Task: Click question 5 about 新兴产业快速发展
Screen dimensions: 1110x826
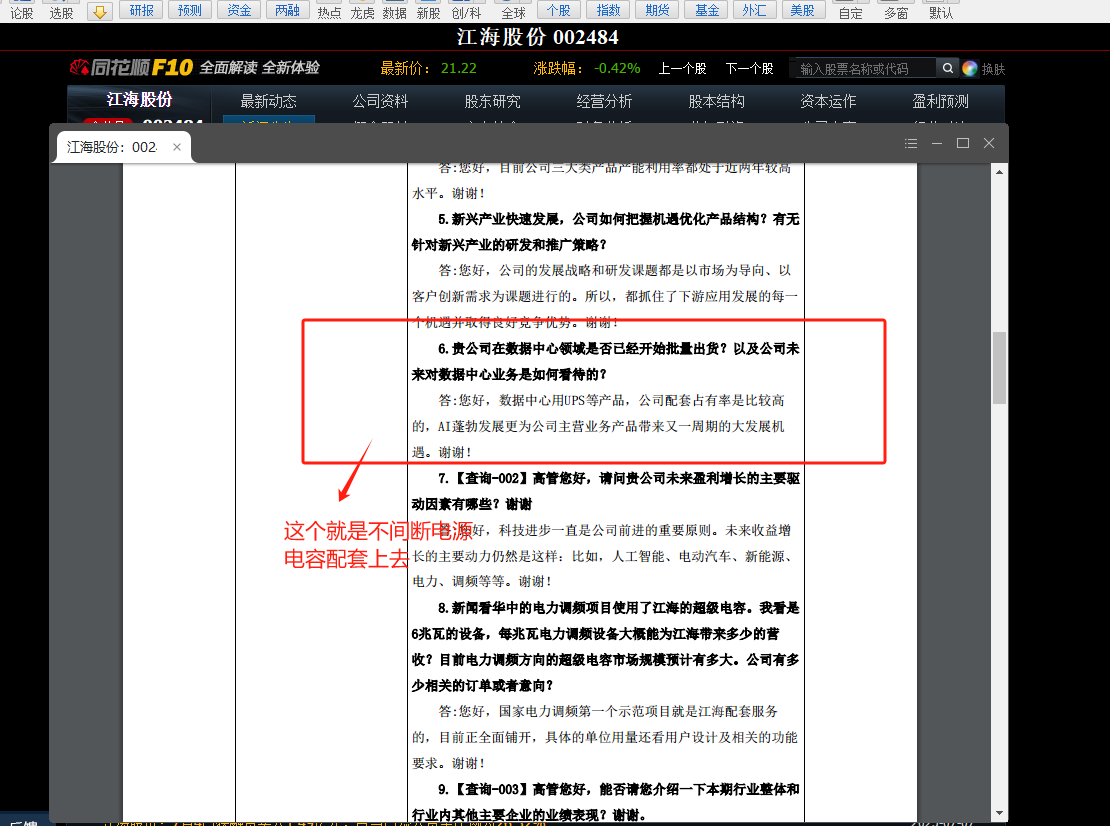Action: pos(605,232)
